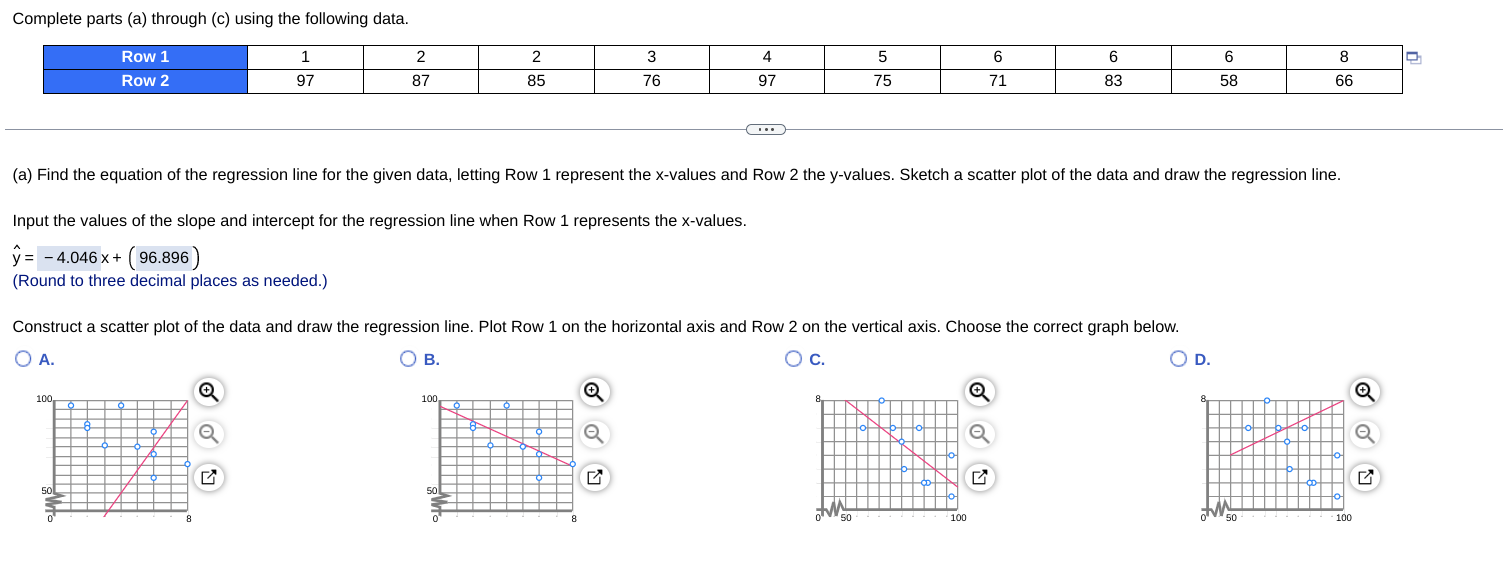Select answer choice B
This screenshot has height=585, width=1503.
click(407, 357)
